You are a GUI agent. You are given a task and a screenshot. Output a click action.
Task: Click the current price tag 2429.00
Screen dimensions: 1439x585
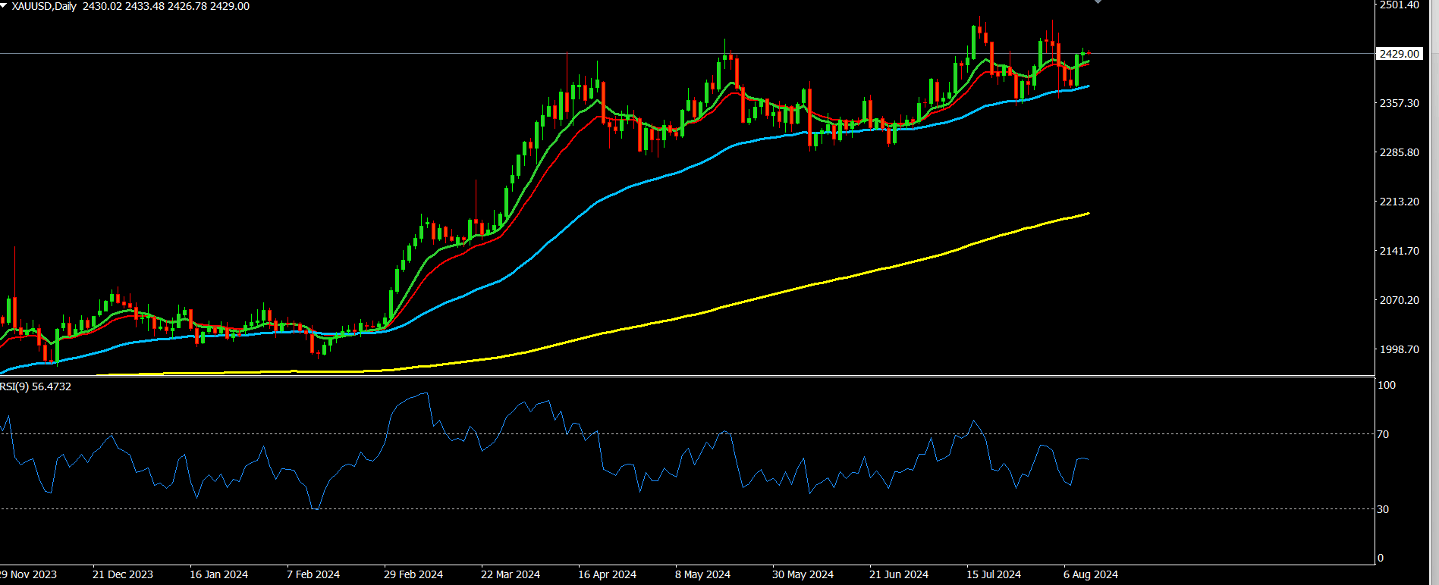coord(1399,54)
